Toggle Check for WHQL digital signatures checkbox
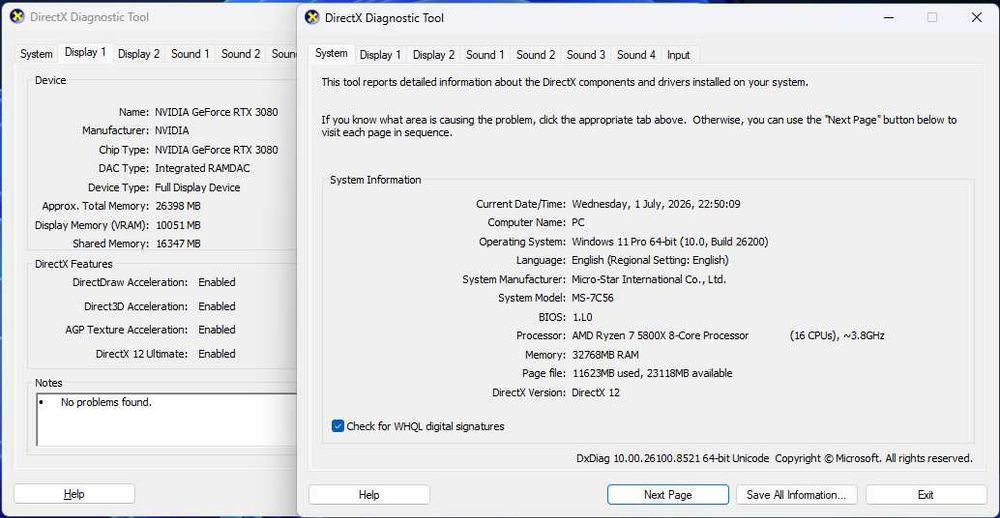Viewport: 1000px width, 518px height. [338, 426]
